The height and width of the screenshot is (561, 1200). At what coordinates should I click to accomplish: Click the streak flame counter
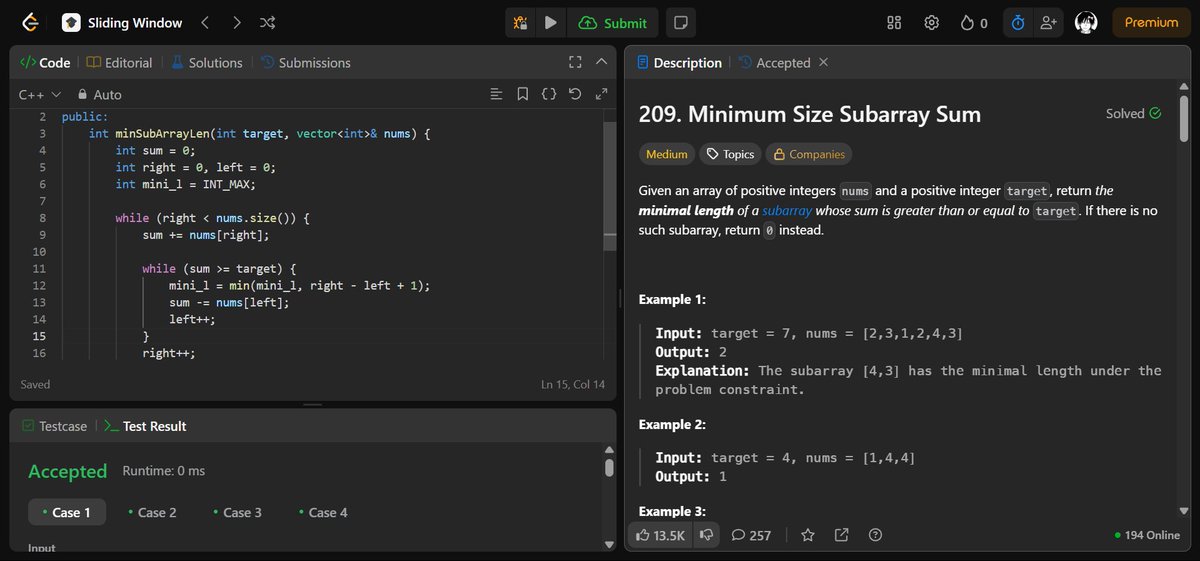pyautogui.click(x=974, y=22)
